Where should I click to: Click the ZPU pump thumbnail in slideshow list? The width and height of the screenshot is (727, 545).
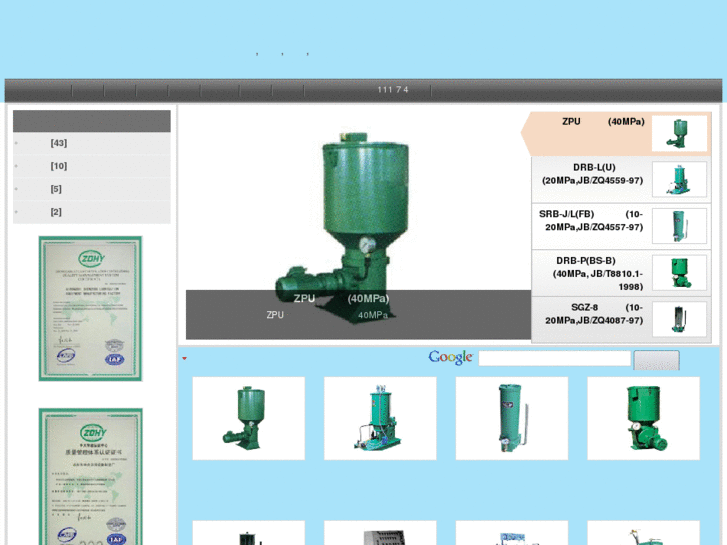pos(679,134)
